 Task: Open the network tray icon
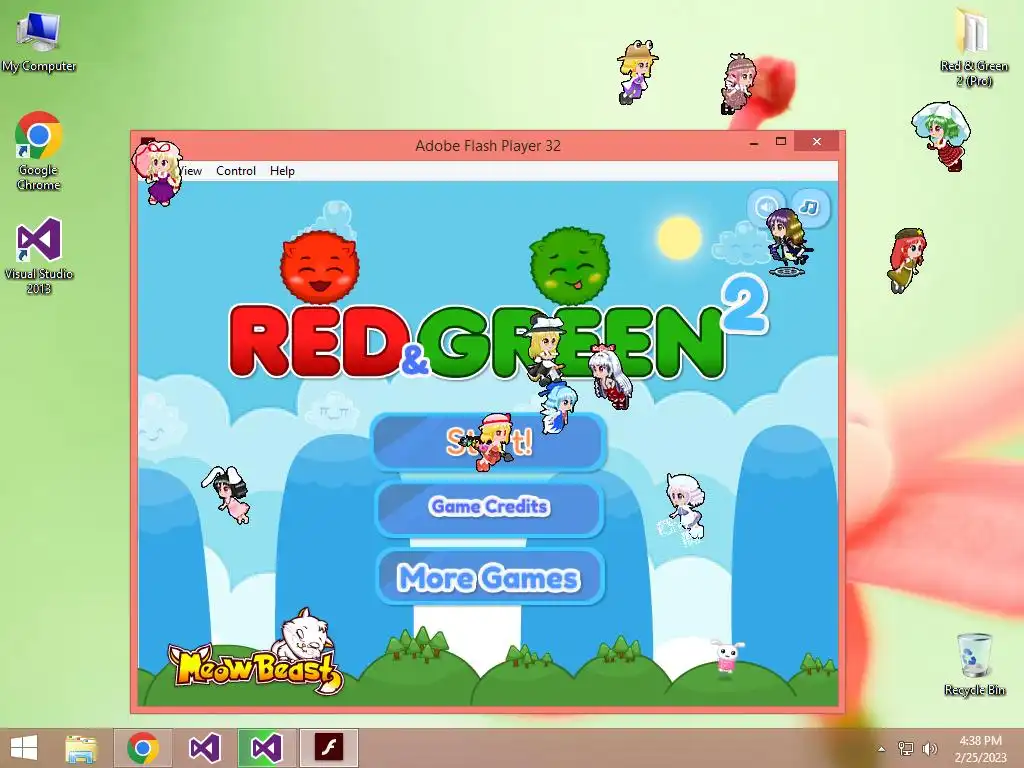(x=906, y=749)
